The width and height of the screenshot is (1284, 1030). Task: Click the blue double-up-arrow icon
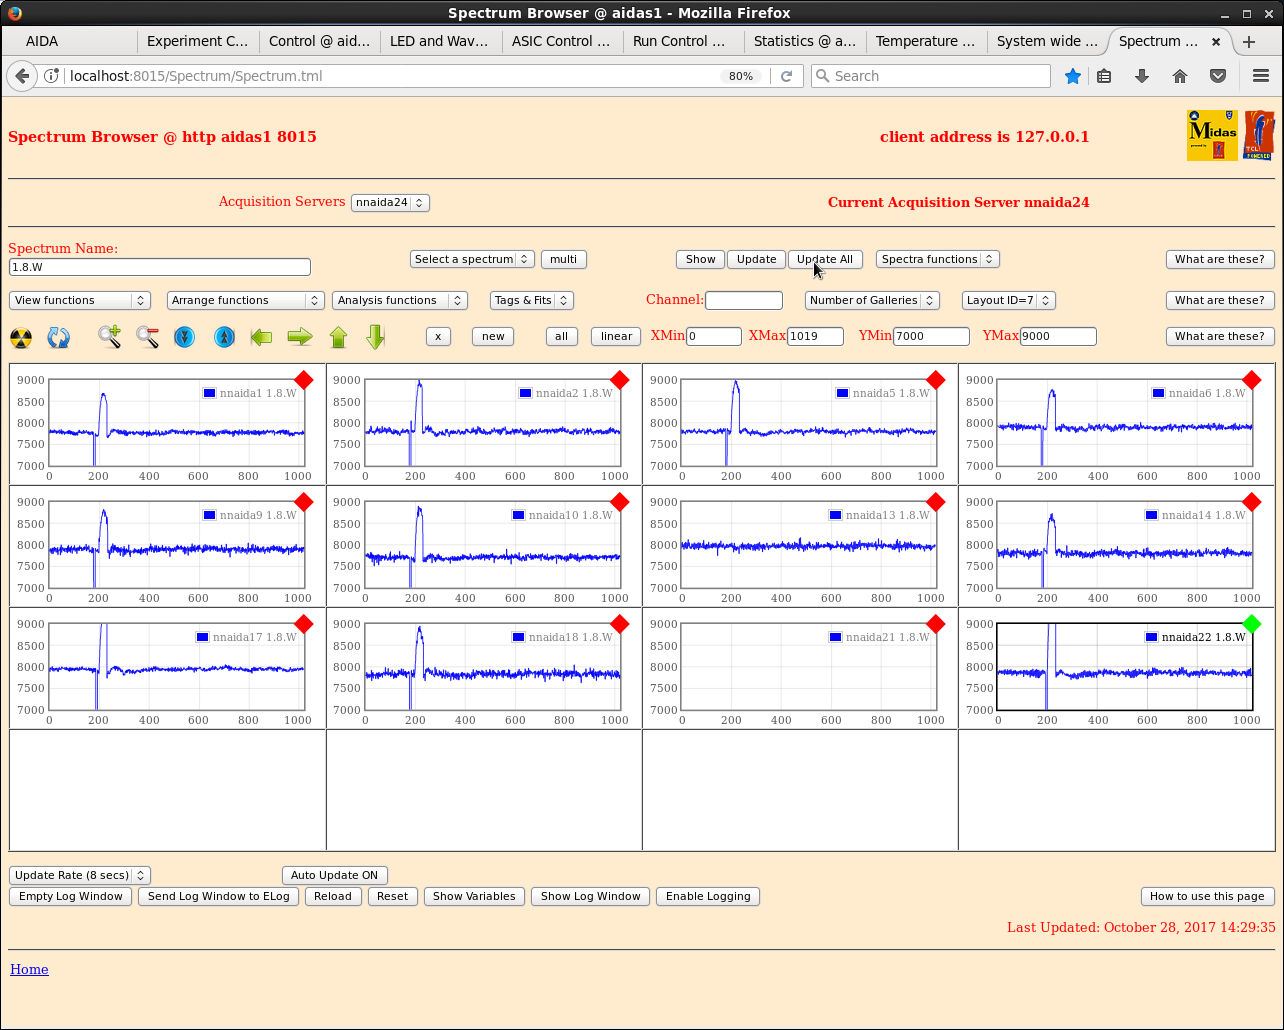[x=224, y=337]
